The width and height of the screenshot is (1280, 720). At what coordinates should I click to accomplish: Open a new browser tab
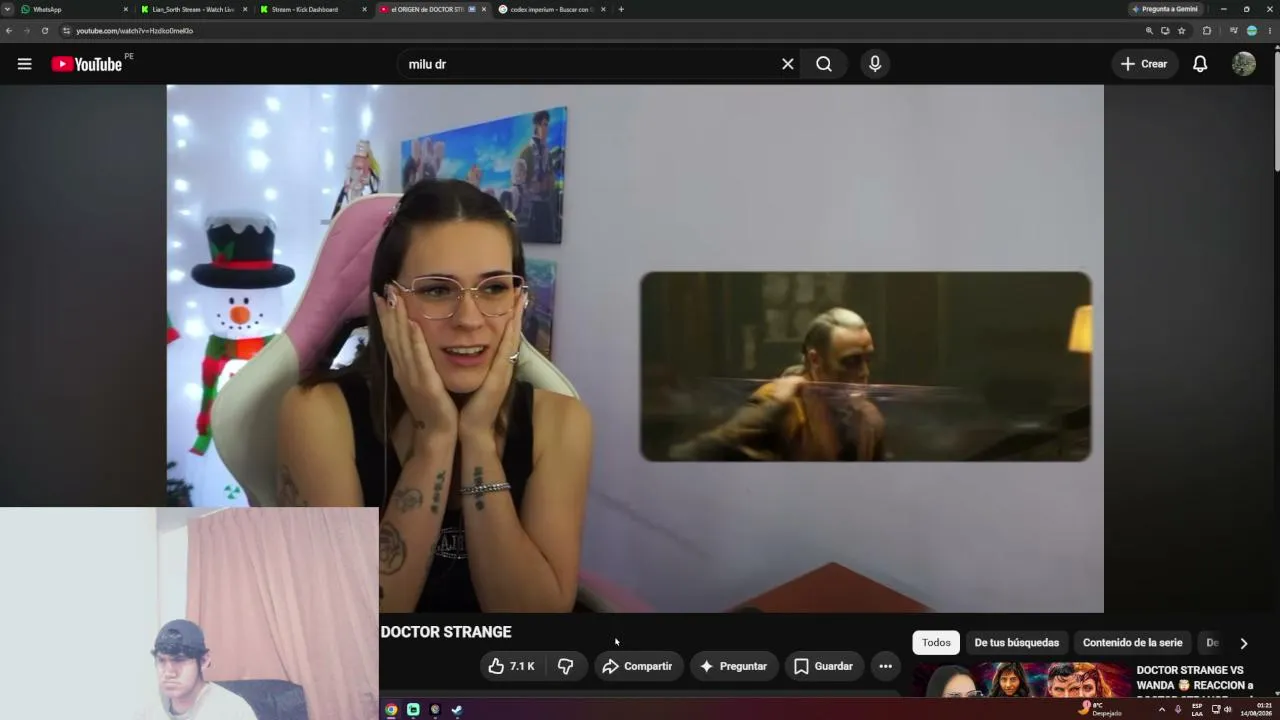tap(621, 9)
